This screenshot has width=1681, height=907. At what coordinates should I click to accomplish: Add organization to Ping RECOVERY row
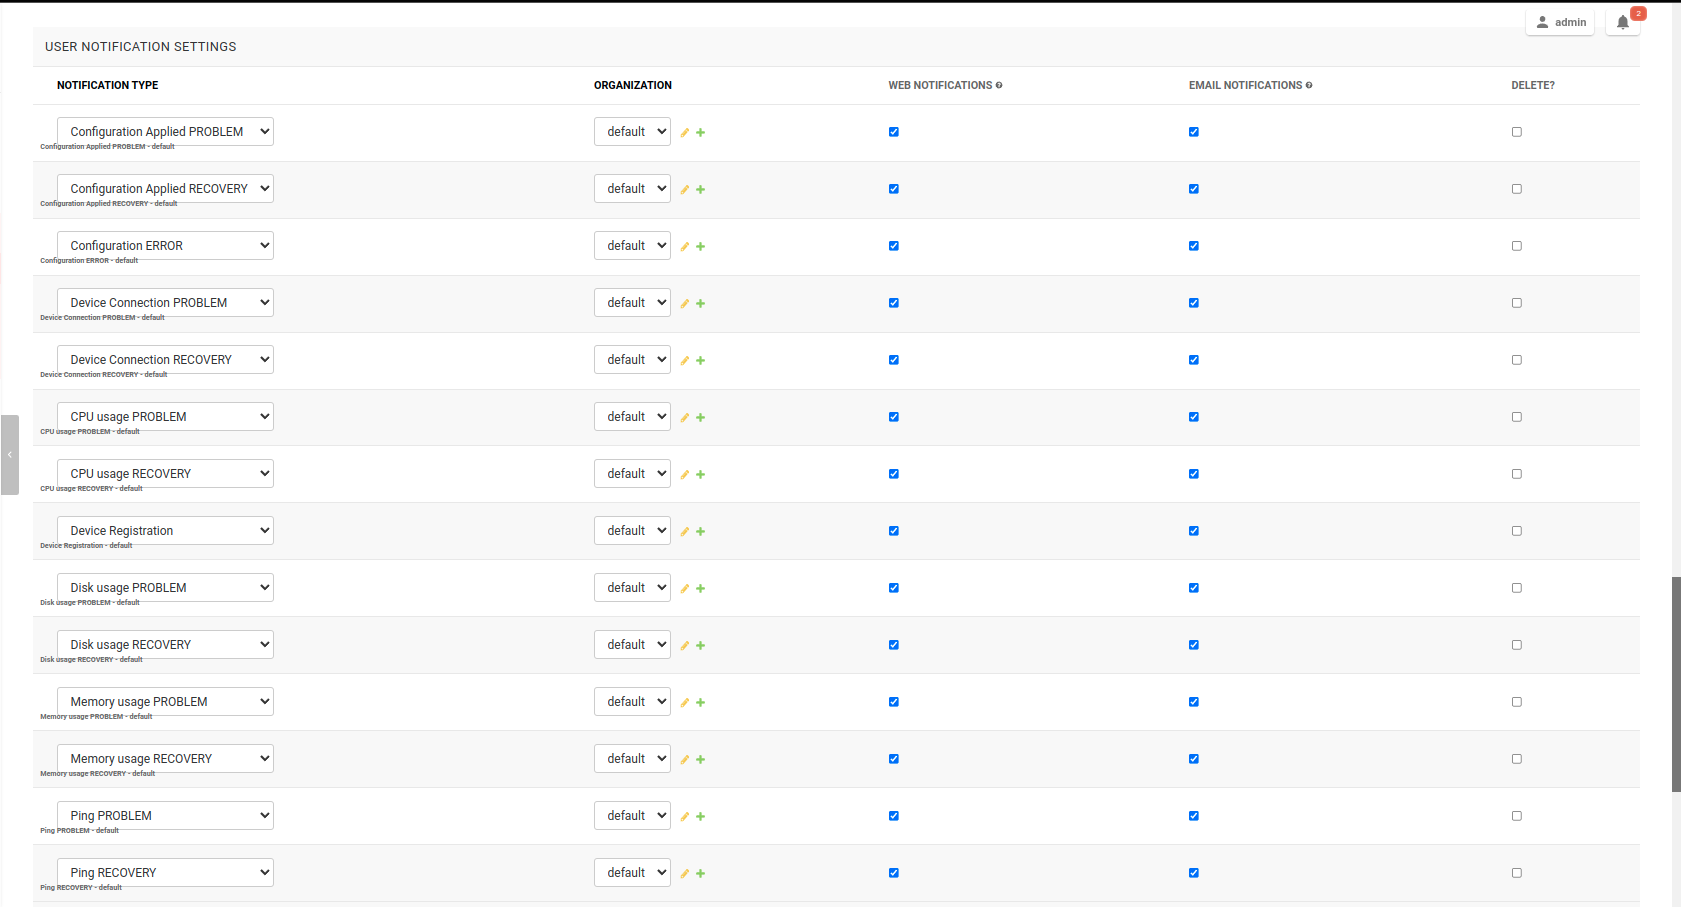click(700, 872)
